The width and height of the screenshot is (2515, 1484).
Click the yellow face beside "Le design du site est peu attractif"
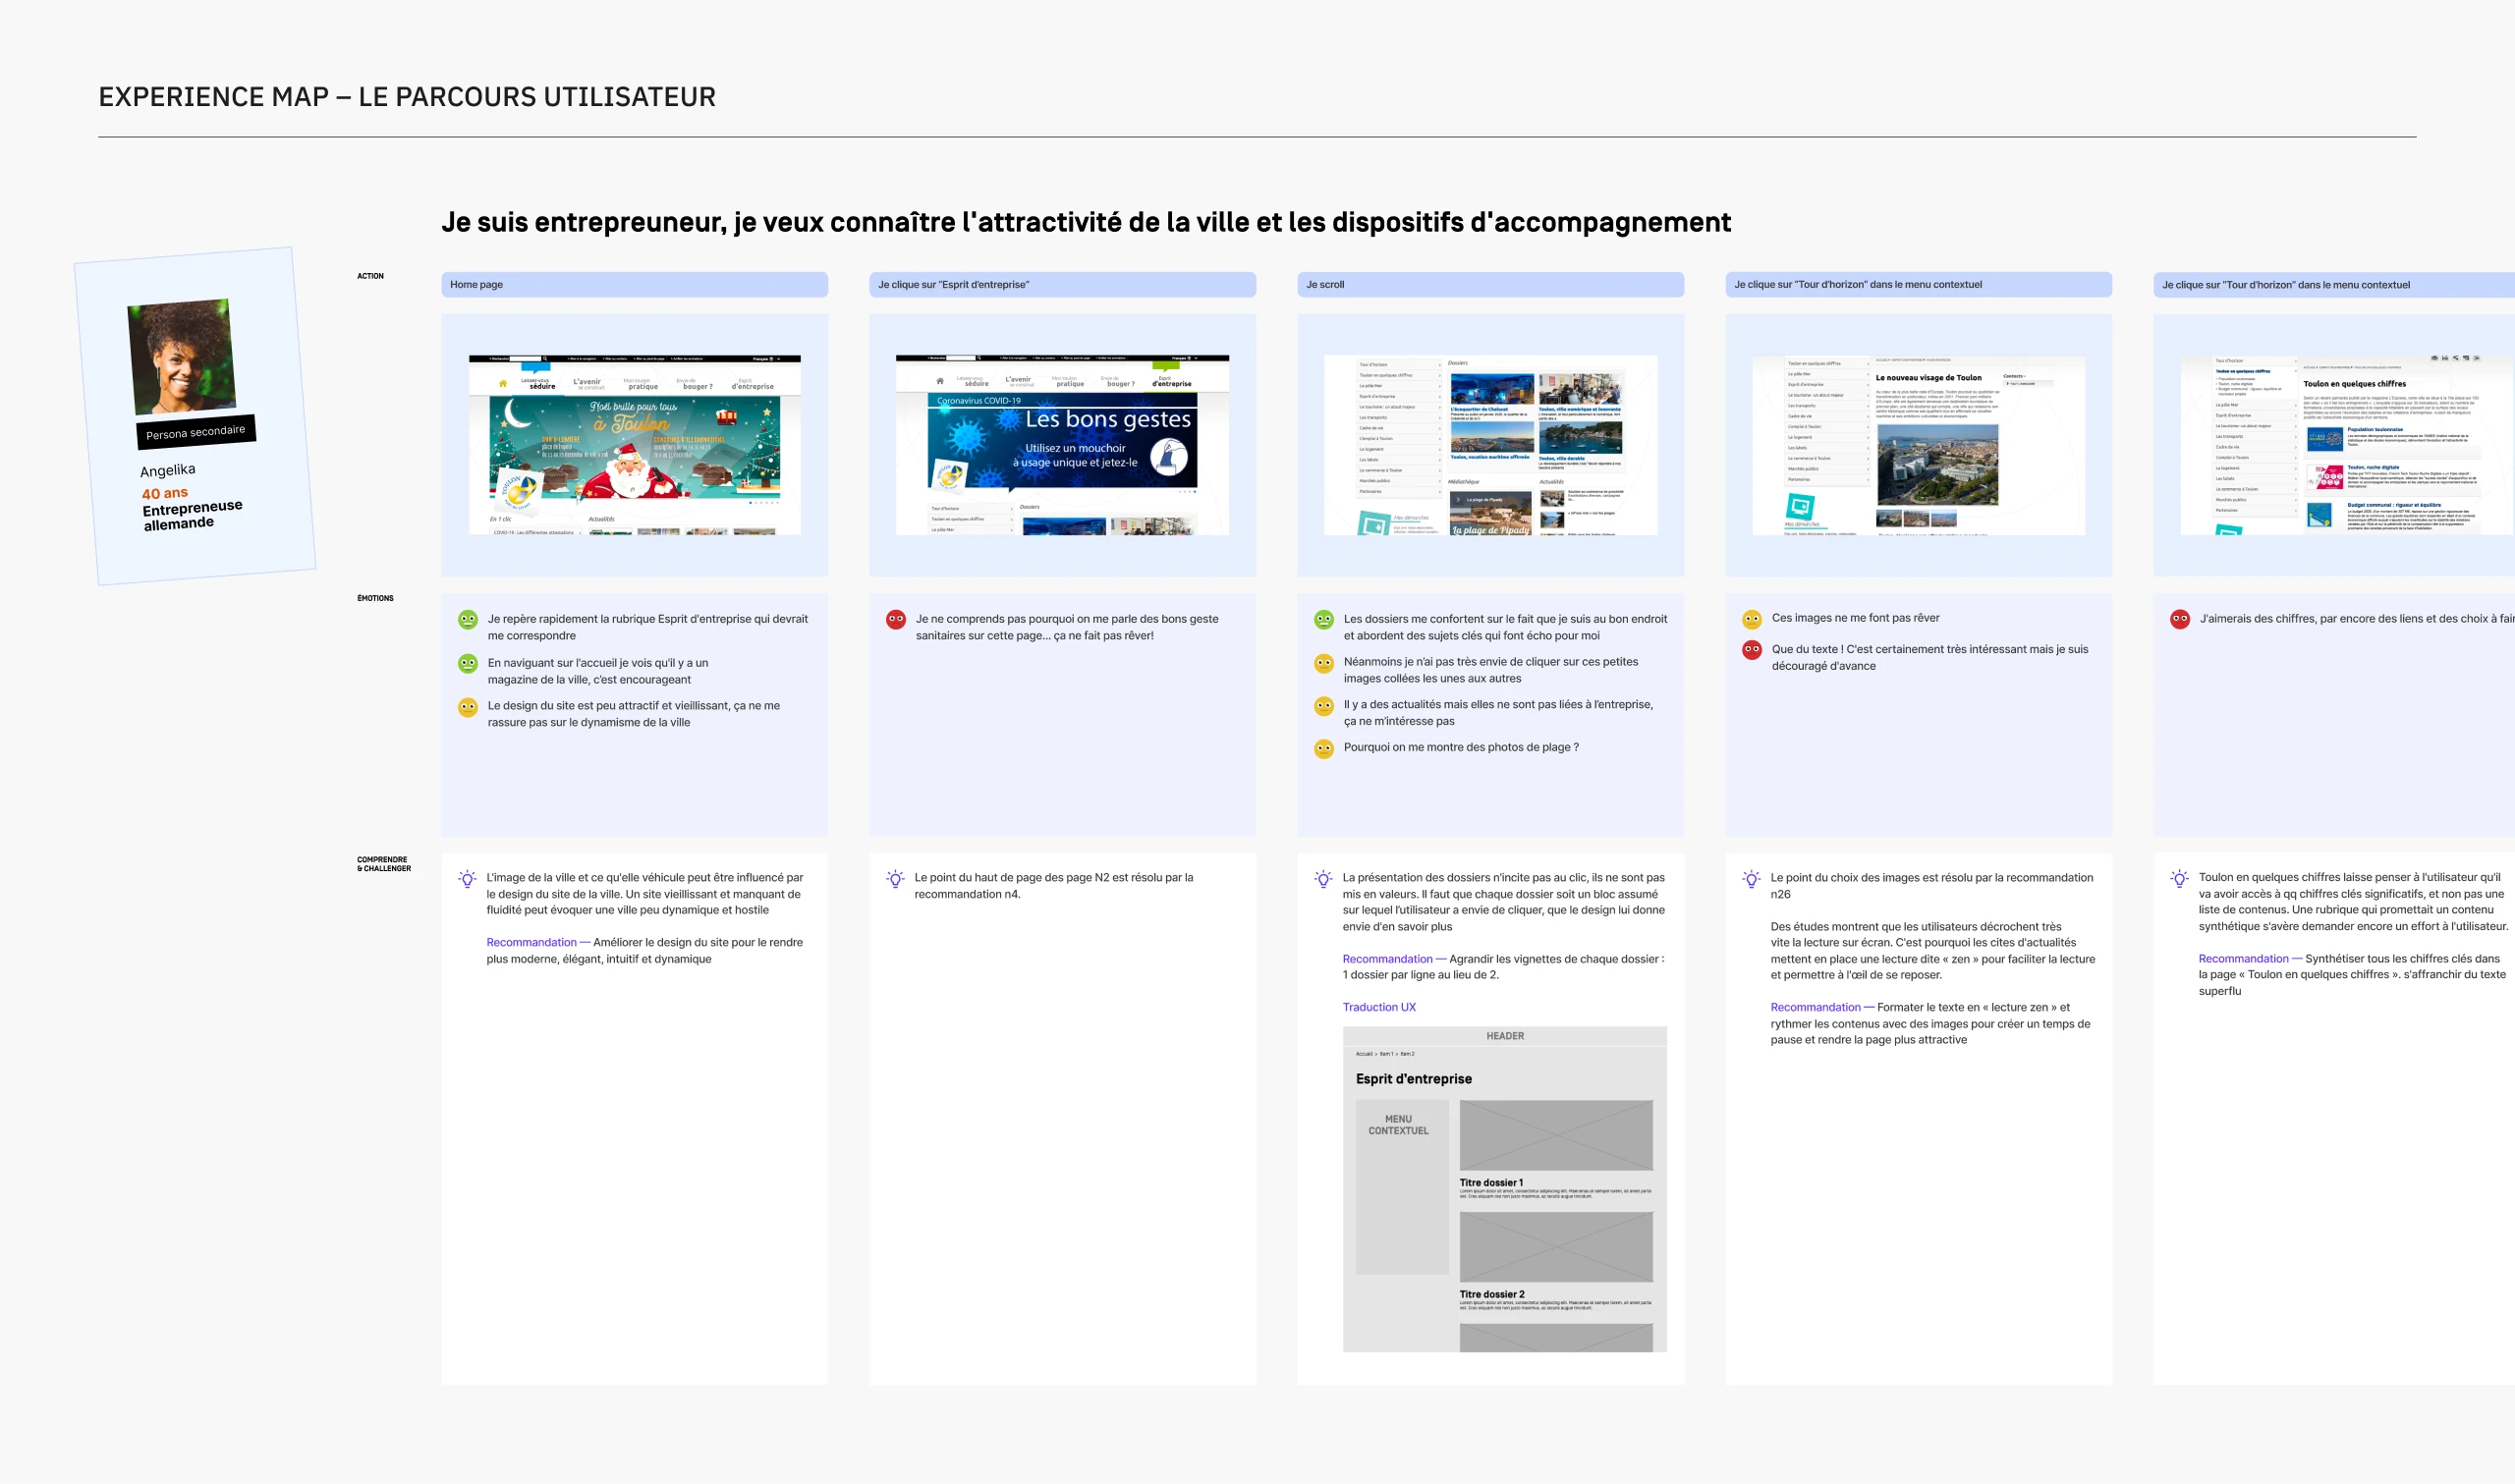(467, 707)
